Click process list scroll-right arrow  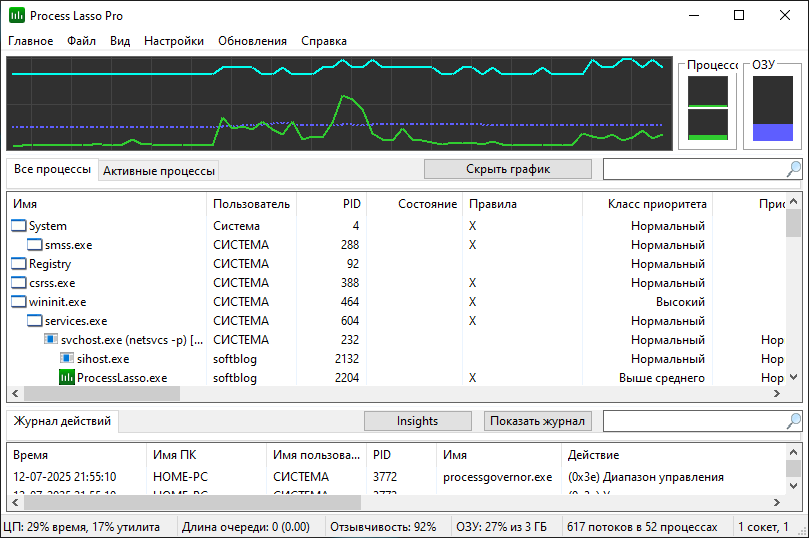(777, 394)
